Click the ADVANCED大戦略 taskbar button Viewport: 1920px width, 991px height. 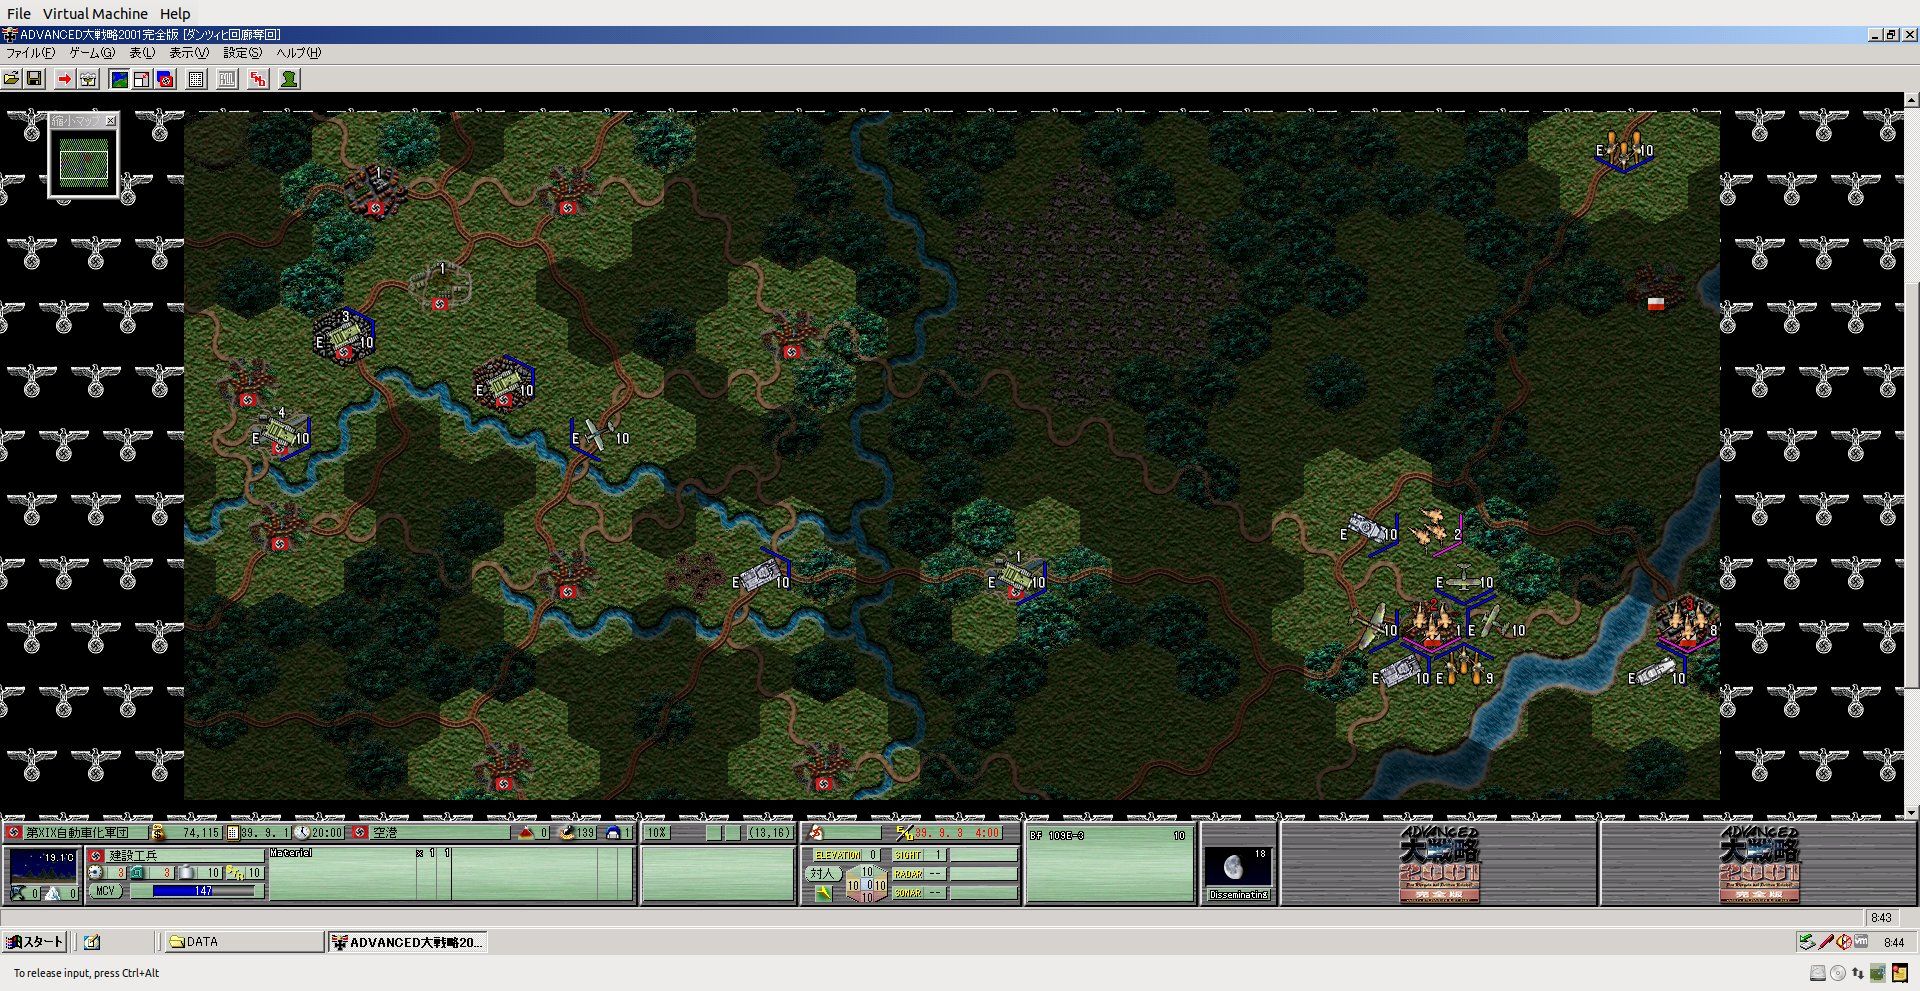click(x=408, y=942)
